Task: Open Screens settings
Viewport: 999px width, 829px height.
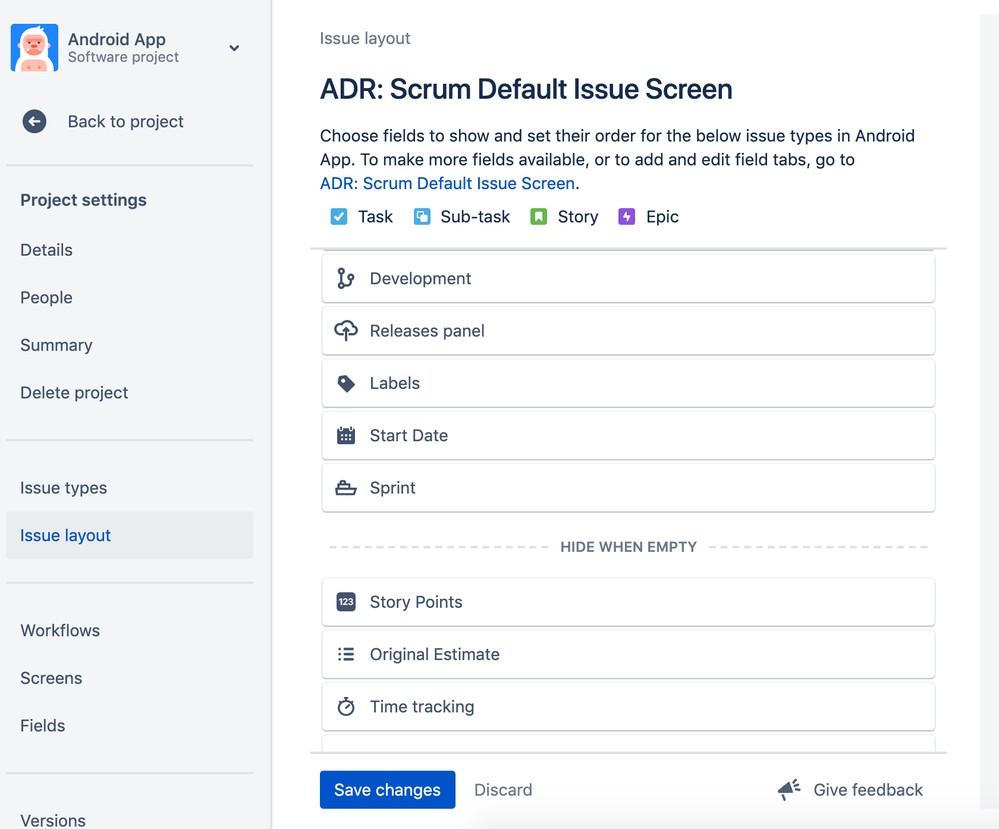Action: point(52,678)
